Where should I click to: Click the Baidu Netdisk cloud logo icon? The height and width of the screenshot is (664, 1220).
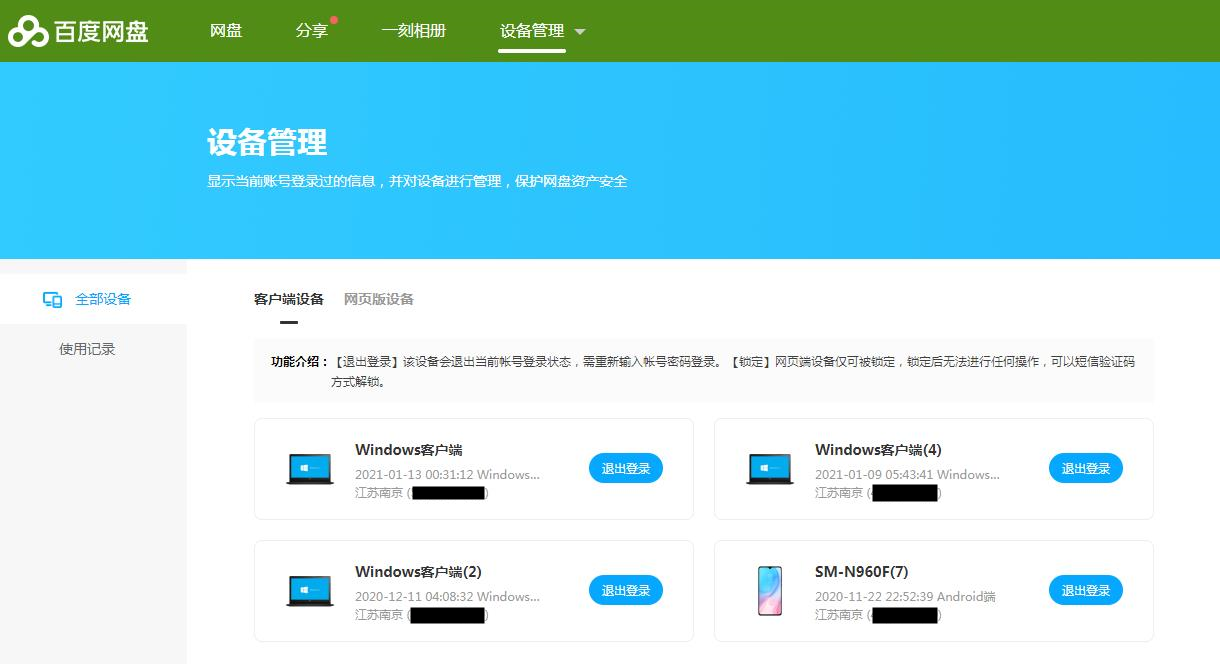(28, 31)
